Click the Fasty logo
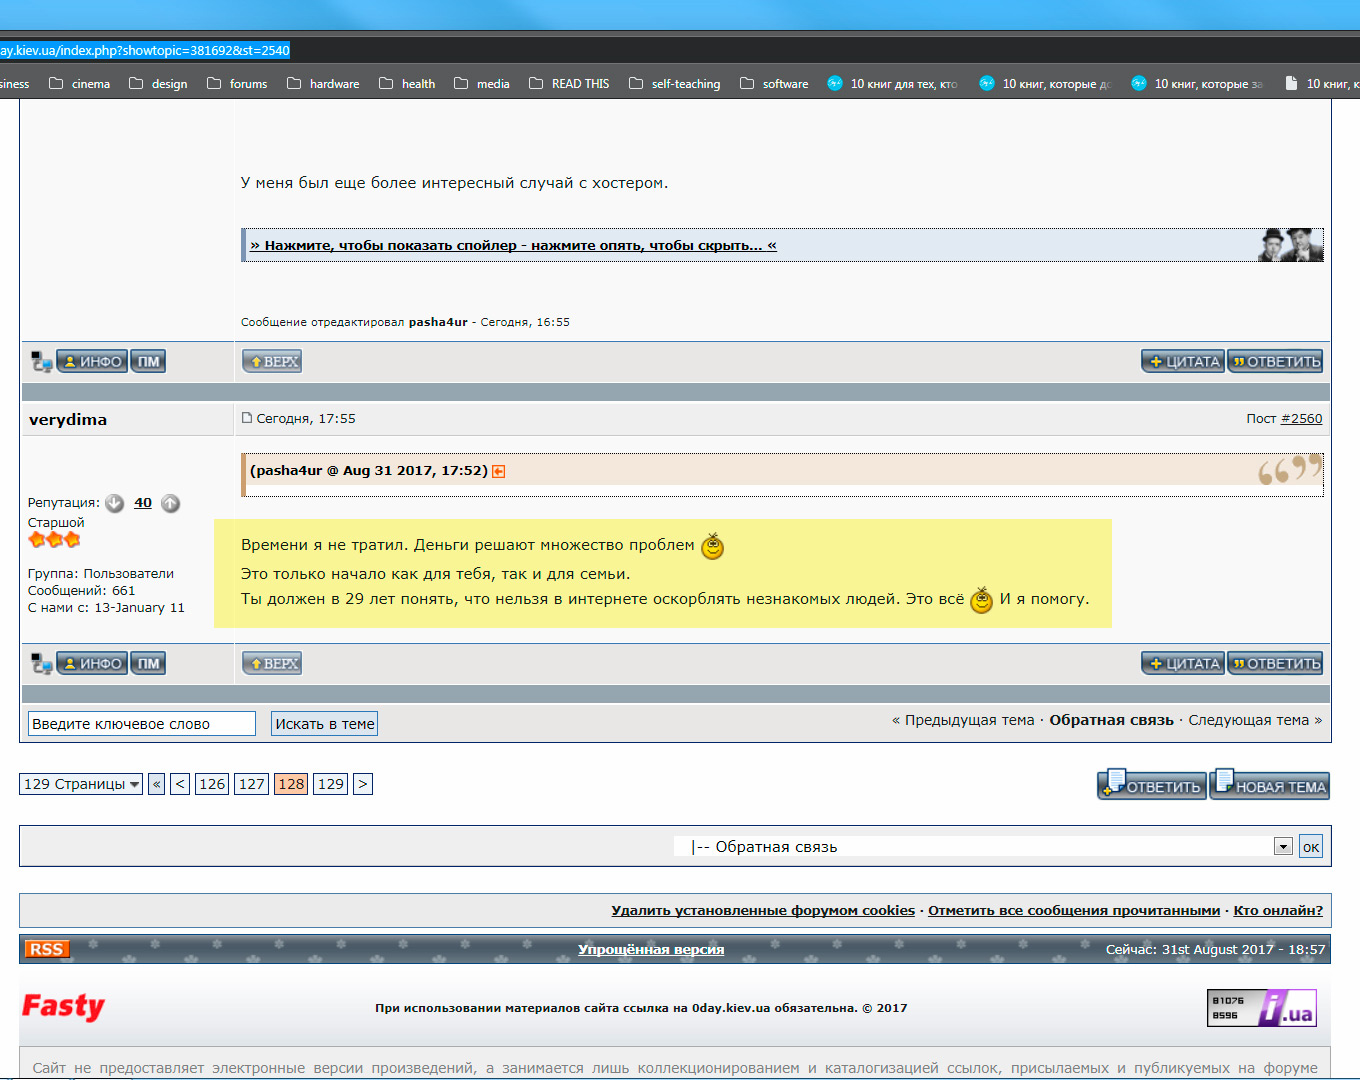 [x=64, y=1006]
